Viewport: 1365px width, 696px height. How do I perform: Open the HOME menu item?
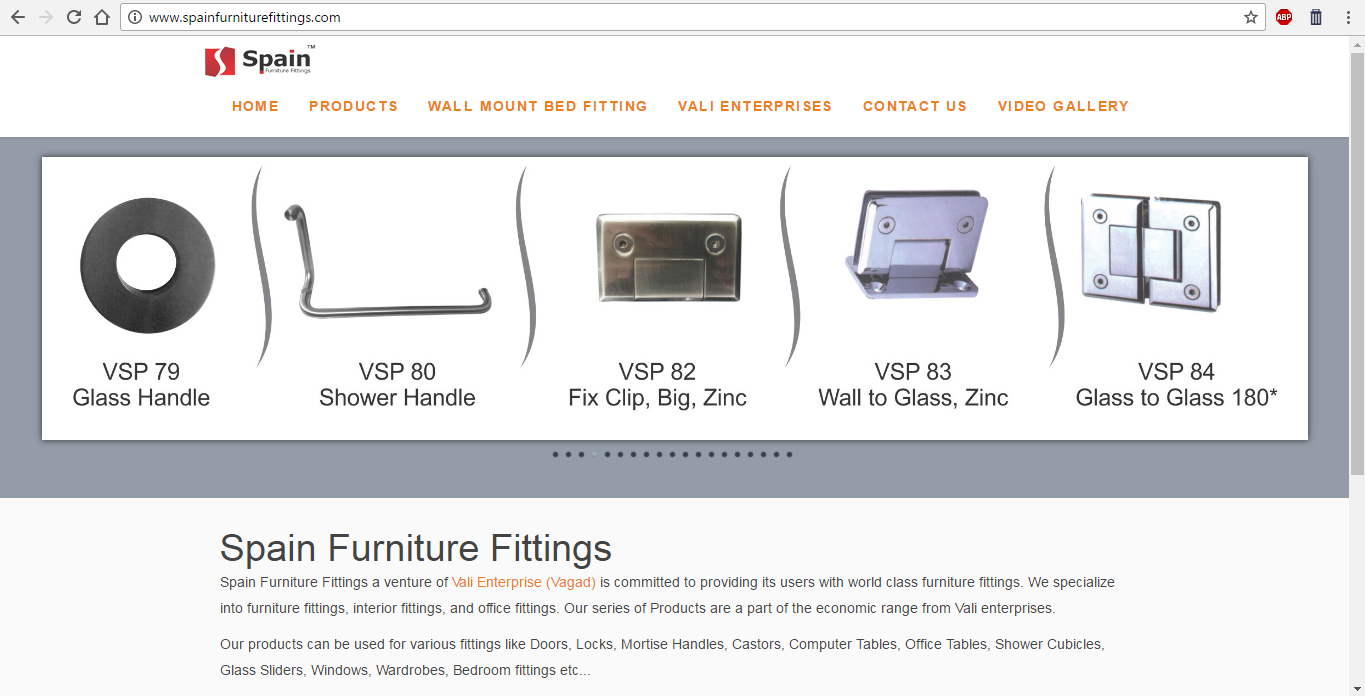[x=256, y=106]
